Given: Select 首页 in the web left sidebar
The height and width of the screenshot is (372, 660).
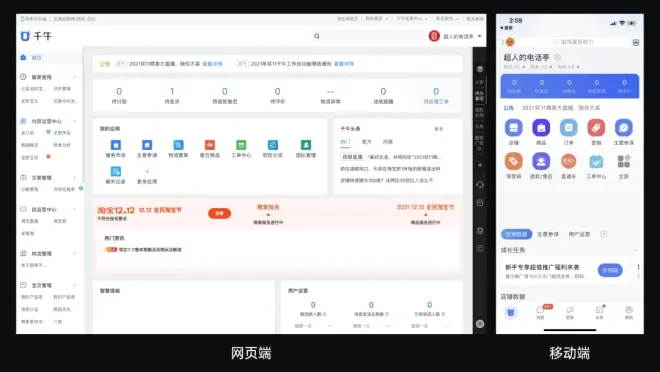Looking at the screenshot, I should (x=37, y=57).
